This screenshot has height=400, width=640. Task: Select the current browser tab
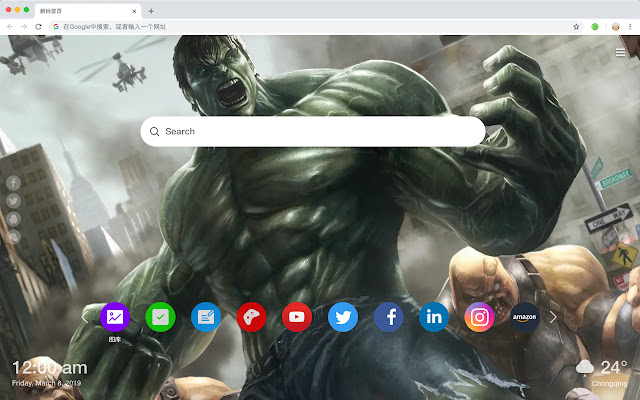(x=88, y=11)
